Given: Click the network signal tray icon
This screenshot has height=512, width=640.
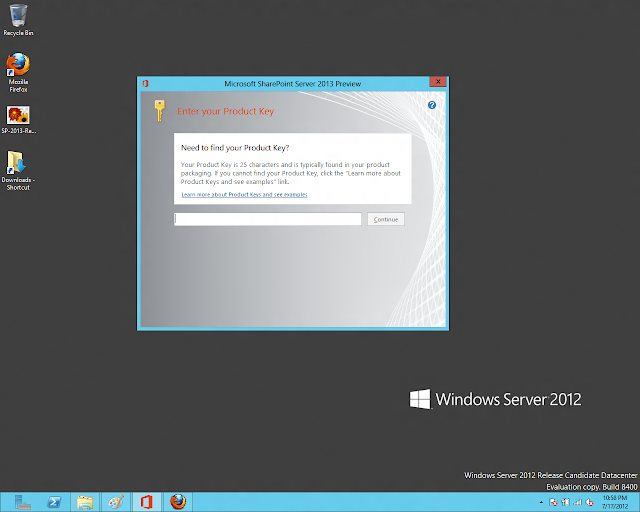Looking at the screenshot, I should point(578,502).
